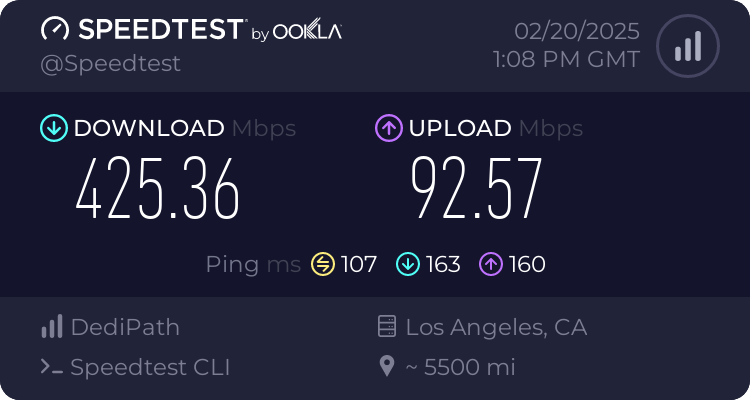The height and width of the screenshot is (400, 750).
Task: Click the Speedtest gauge logo icon
Action: pyautogui.click(x=55, y=29)
